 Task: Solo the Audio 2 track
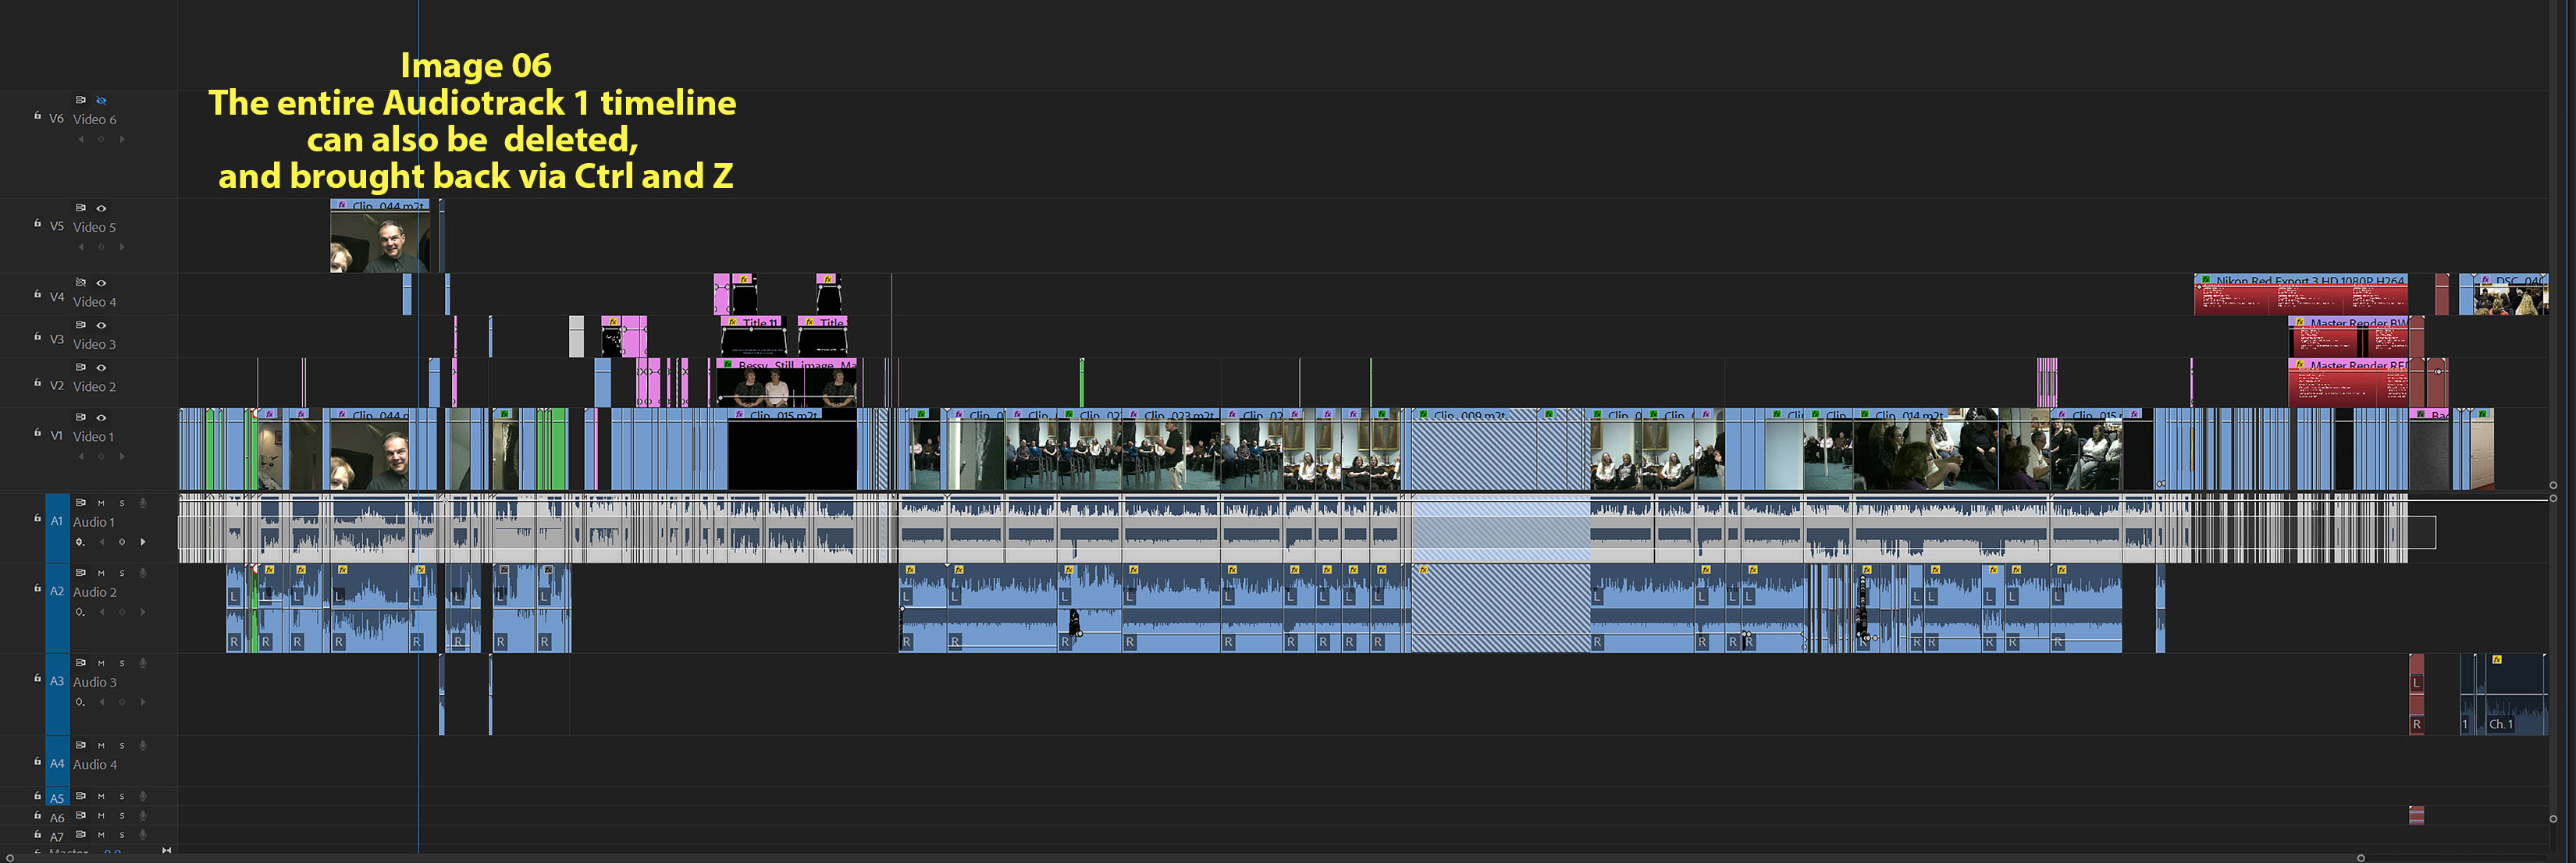click(122, 572)
